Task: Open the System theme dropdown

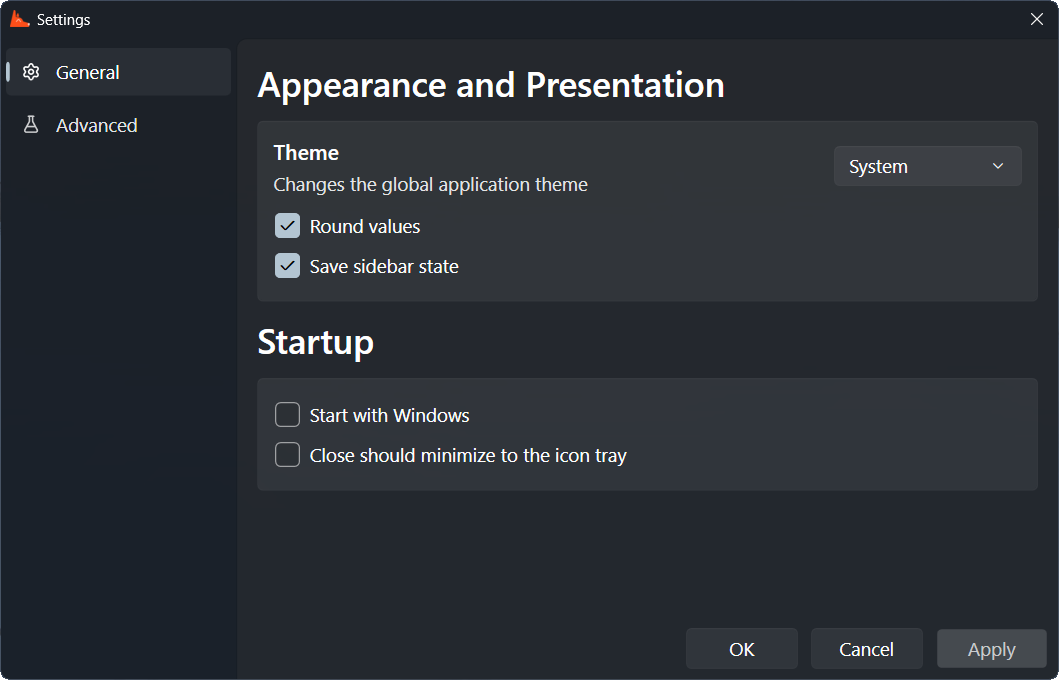Action: (927, 166)
